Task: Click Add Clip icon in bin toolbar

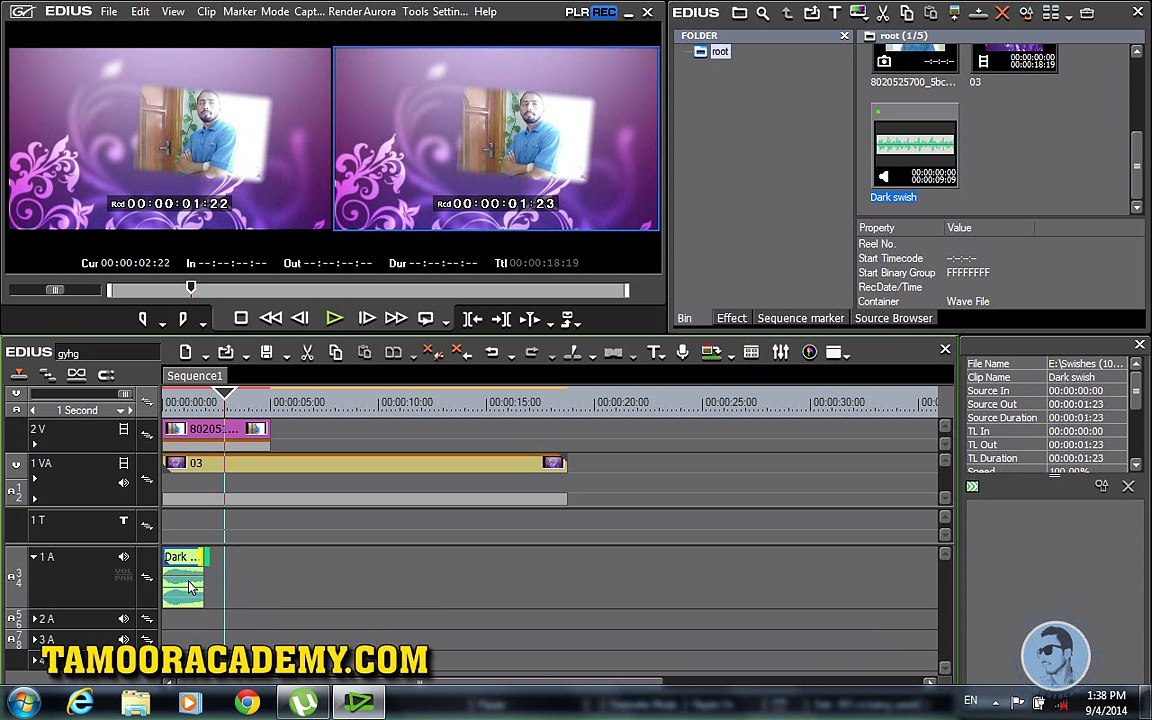Action: coord(811,12)
